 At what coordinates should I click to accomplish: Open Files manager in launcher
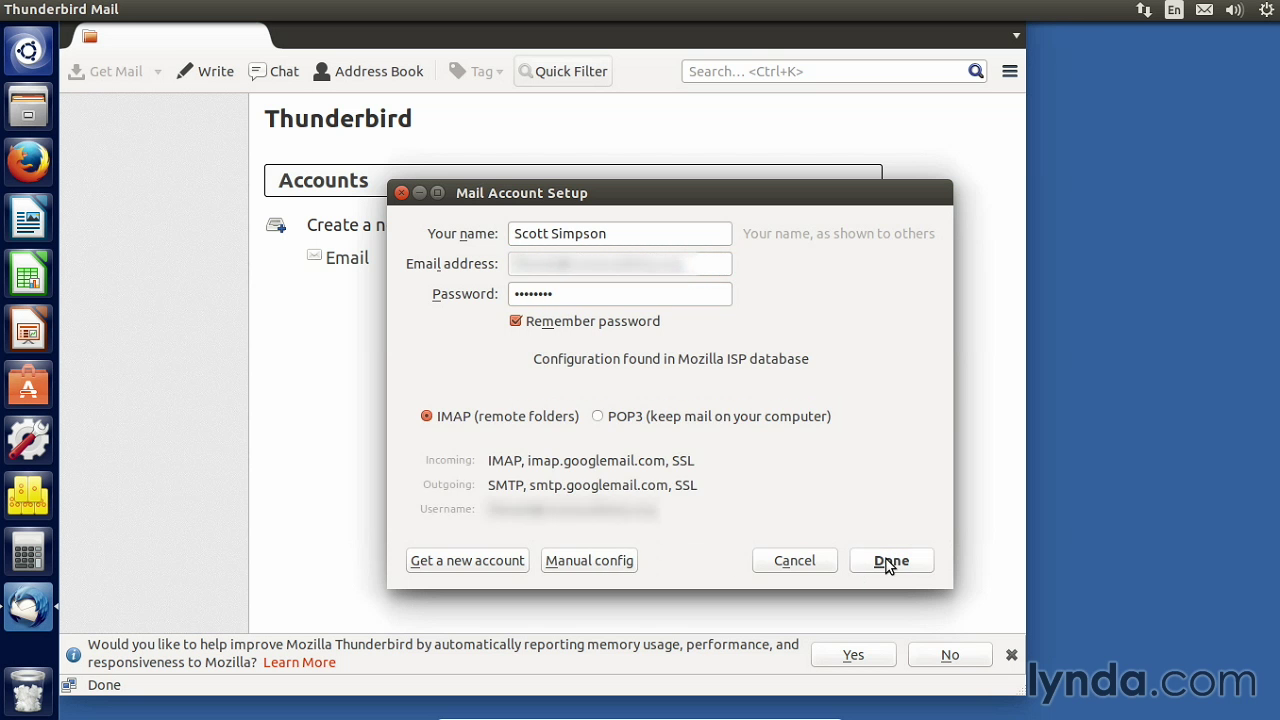tap(28, 106)
